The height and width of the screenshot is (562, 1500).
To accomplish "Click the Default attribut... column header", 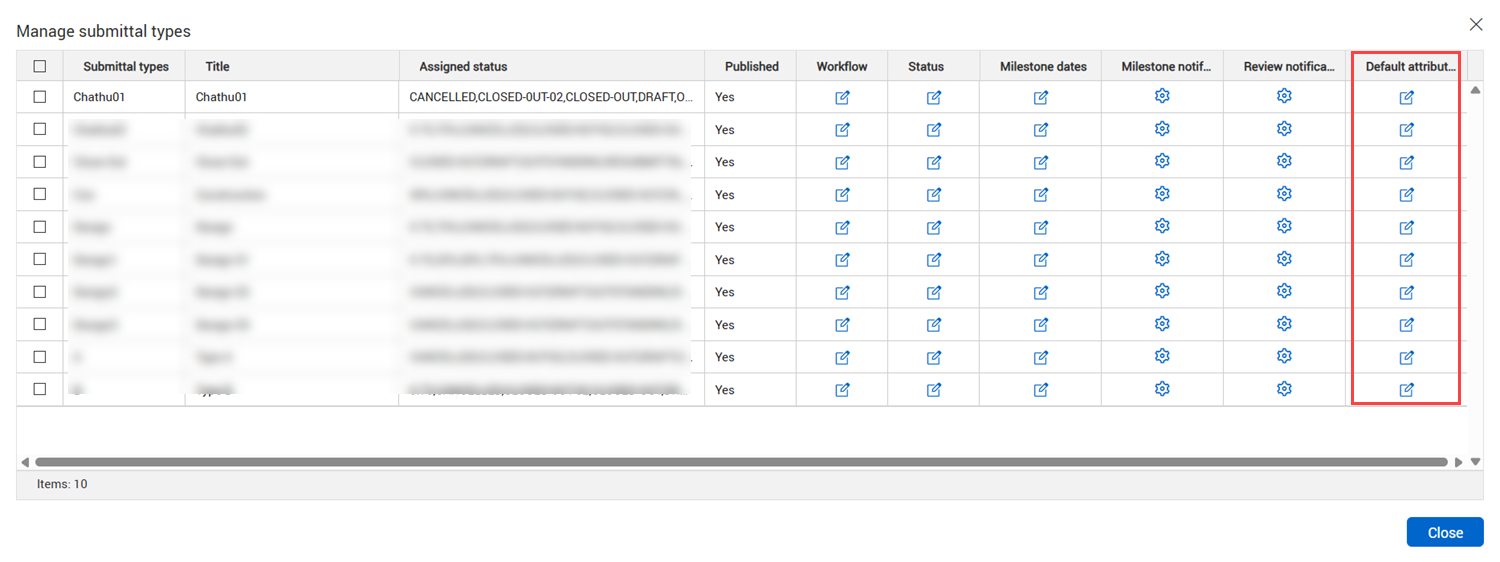I will pos(1411,66).
